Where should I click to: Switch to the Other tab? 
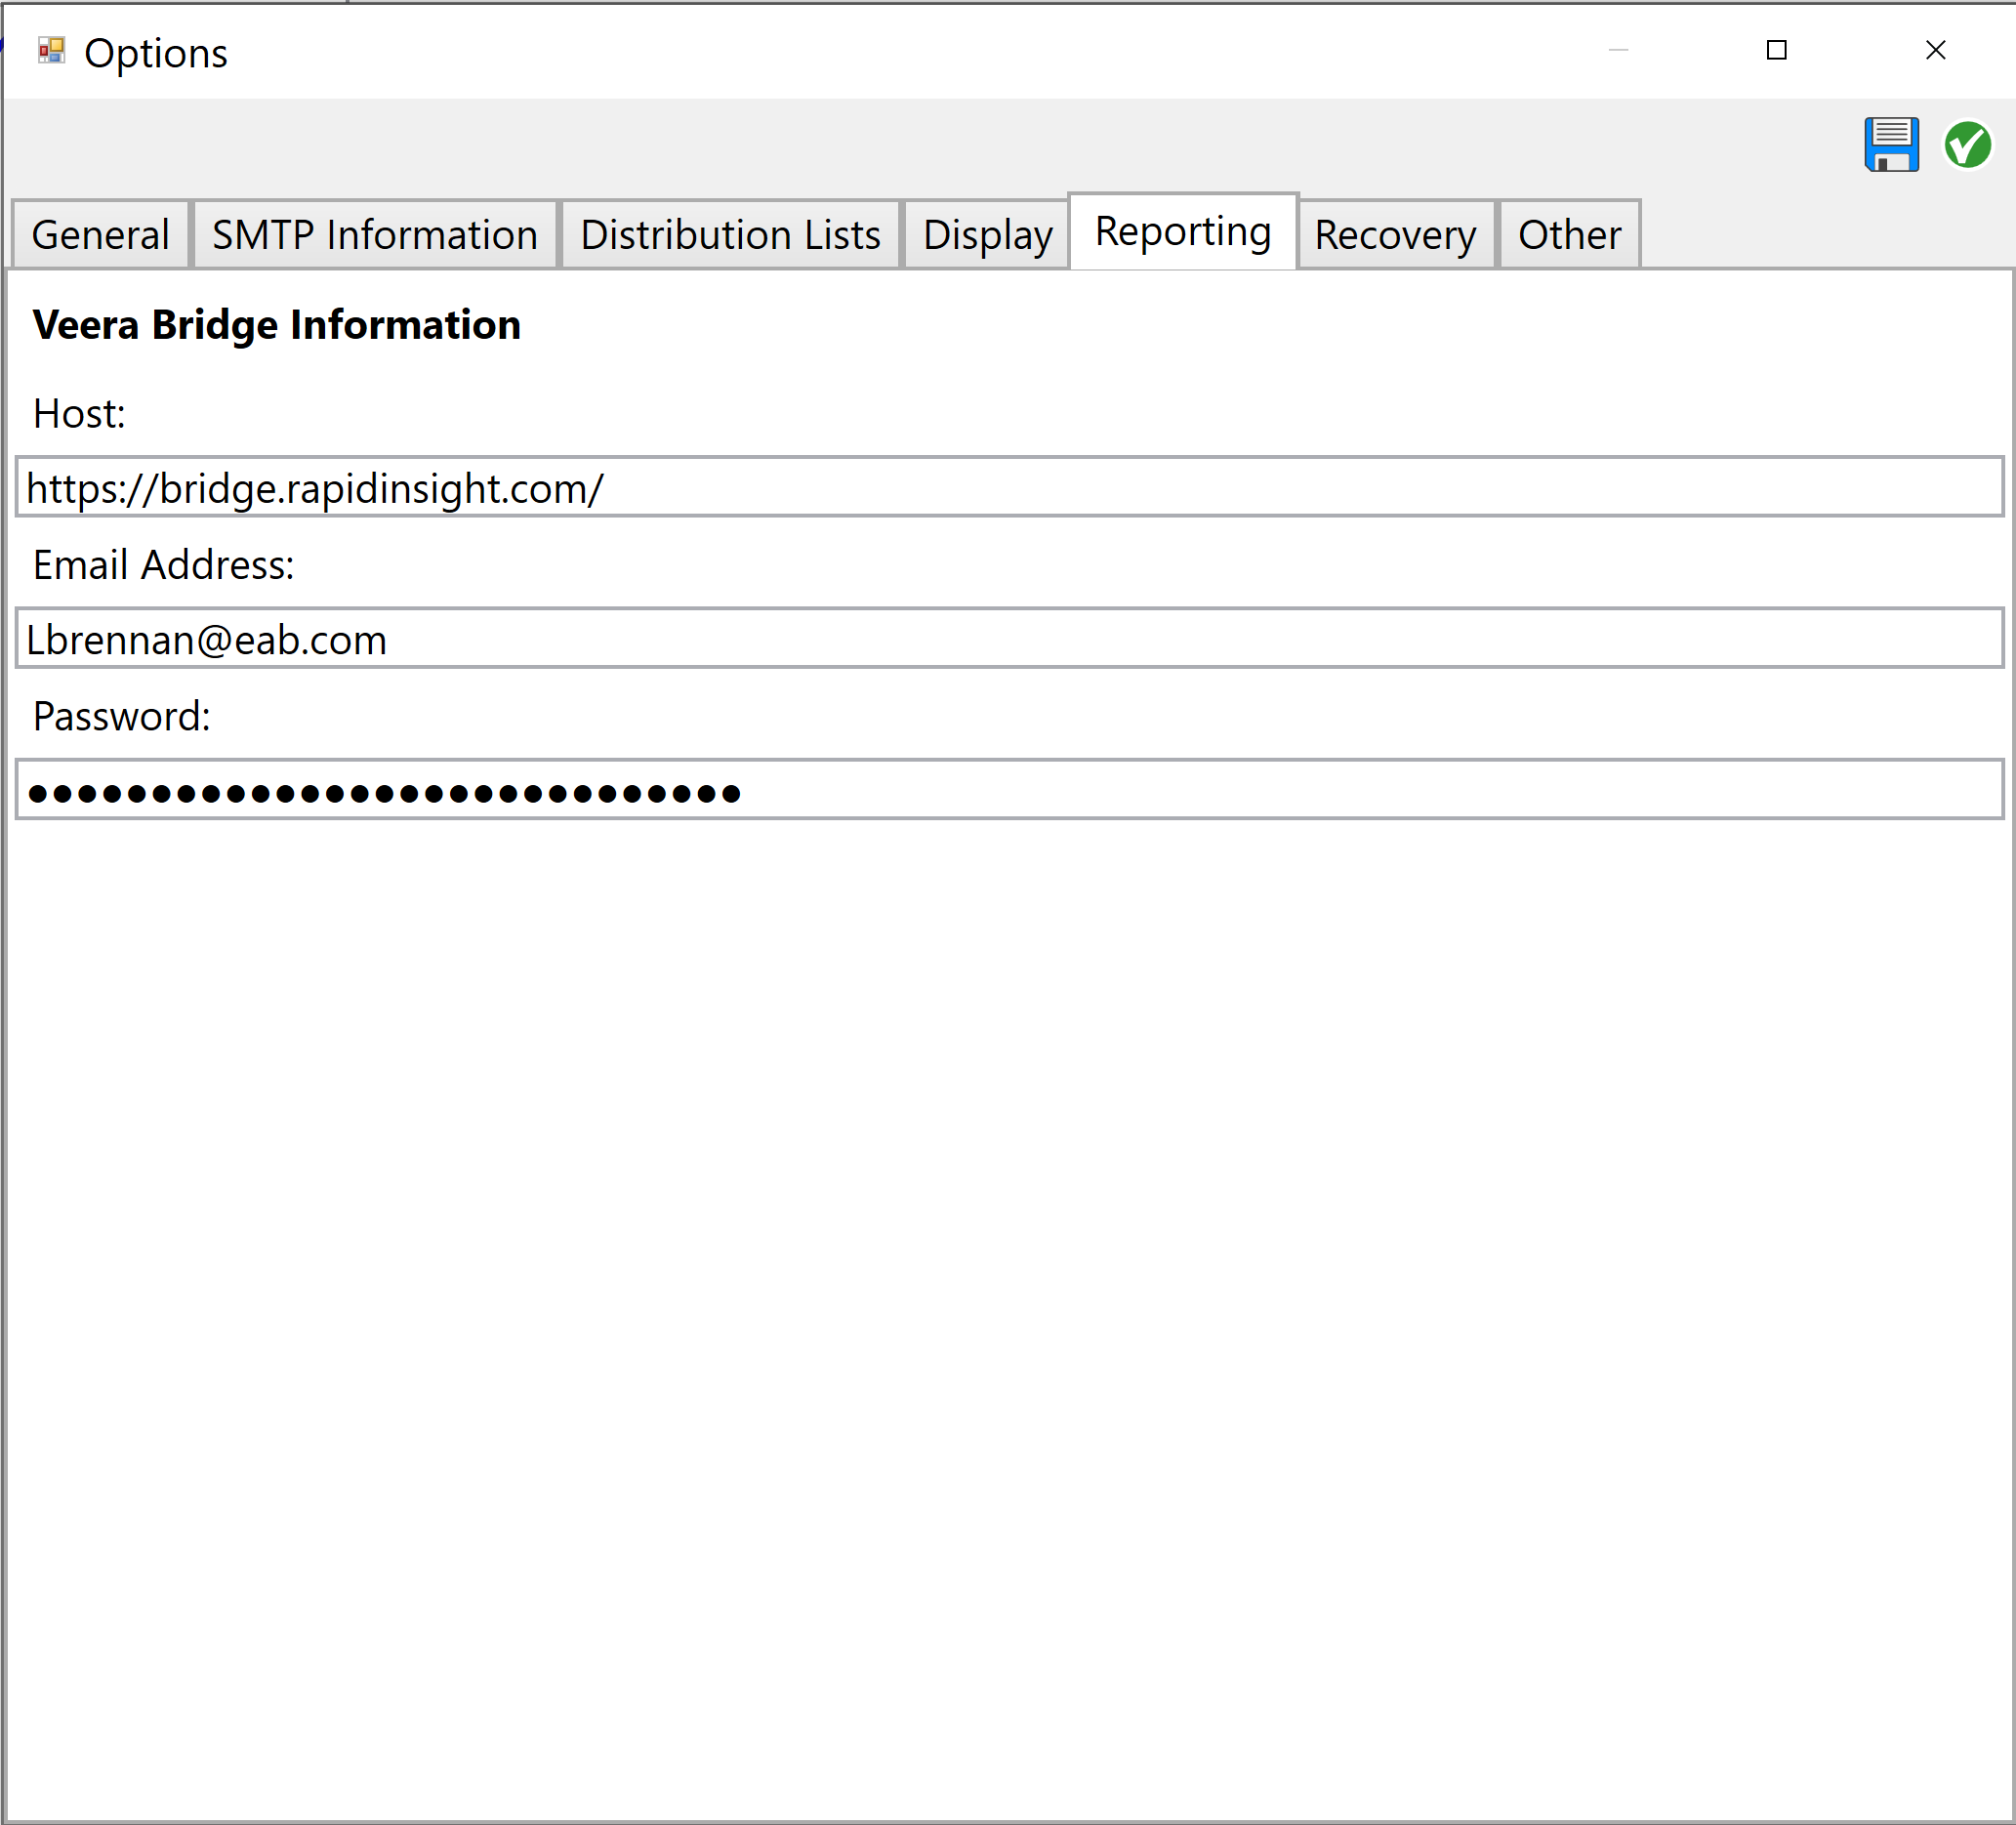[1567, 234]
